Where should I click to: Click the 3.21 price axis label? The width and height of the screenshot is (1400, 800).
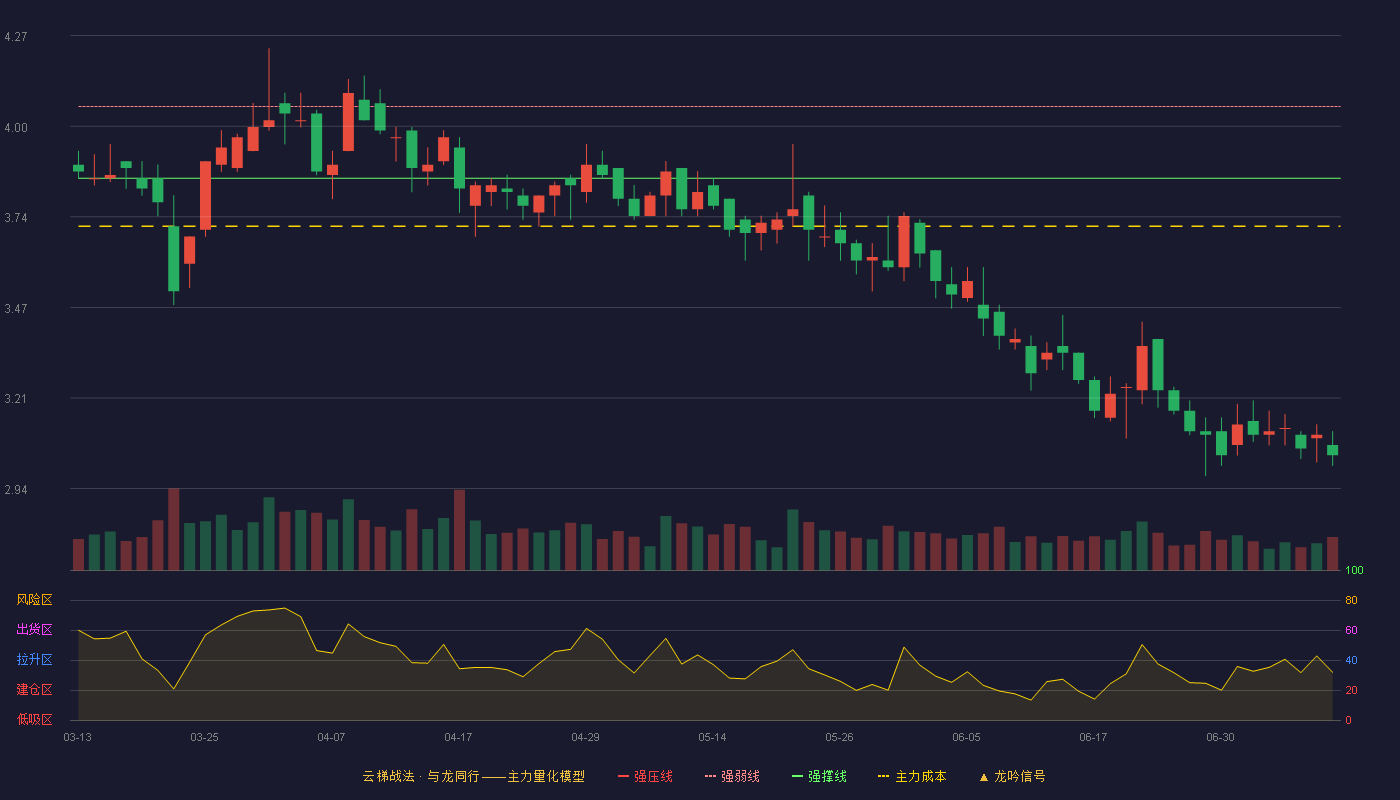pos(16,399)
